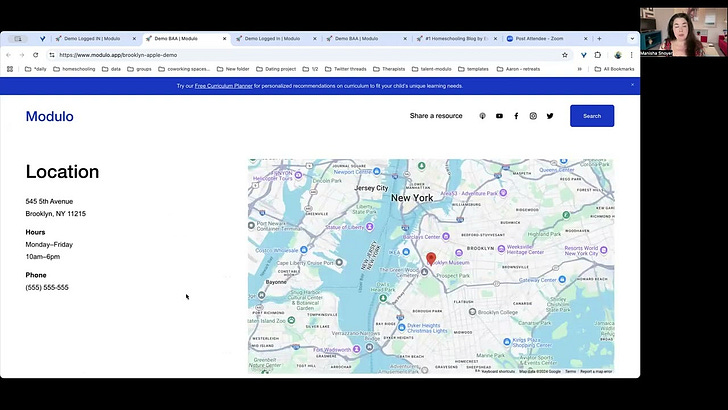728x410 pixels.
Task: Click the browser forward arrow
Action: 22,55
